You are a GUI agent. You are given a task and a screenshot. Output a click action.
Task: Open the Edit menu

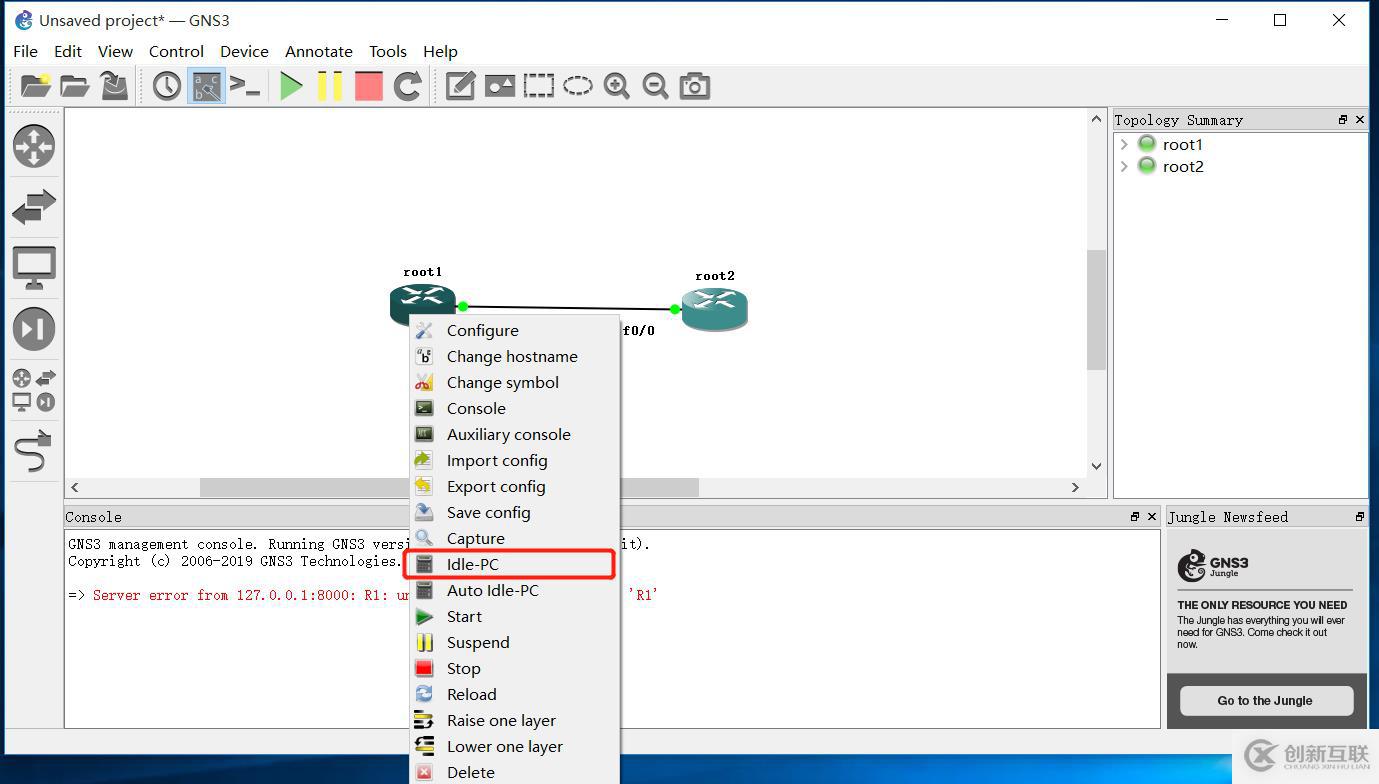pos(68,51)
